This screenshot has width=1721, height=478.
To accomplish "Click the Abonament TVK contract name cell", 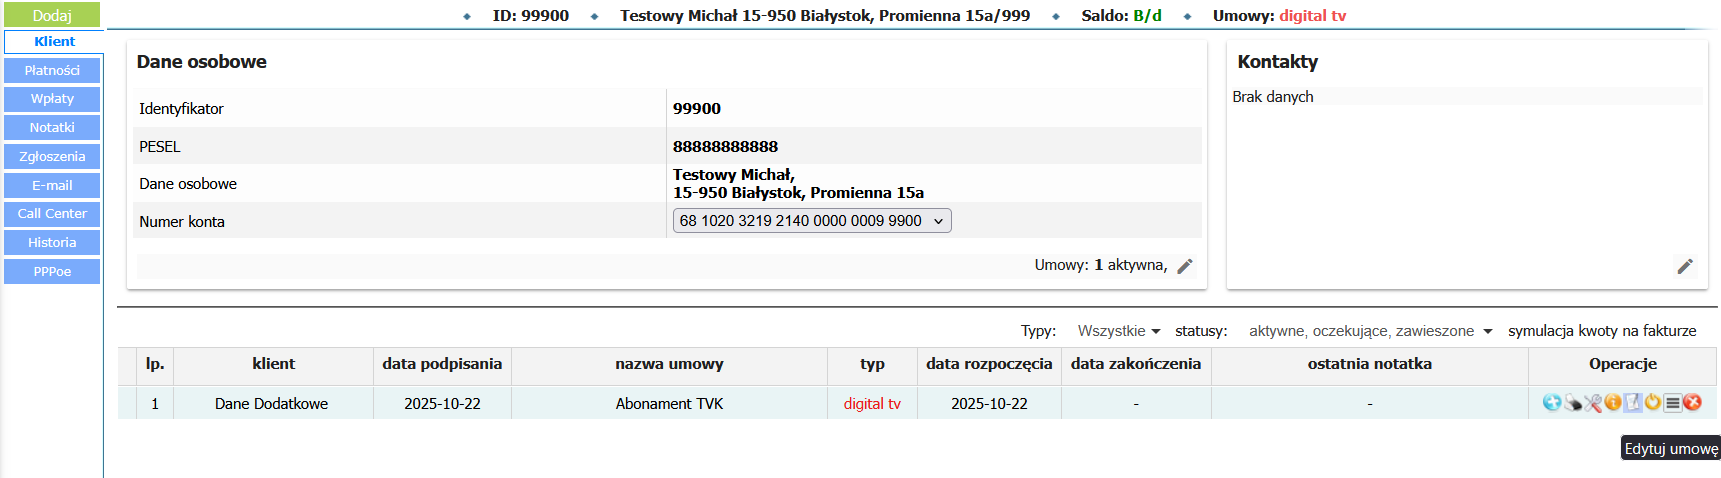I will 669,404.
